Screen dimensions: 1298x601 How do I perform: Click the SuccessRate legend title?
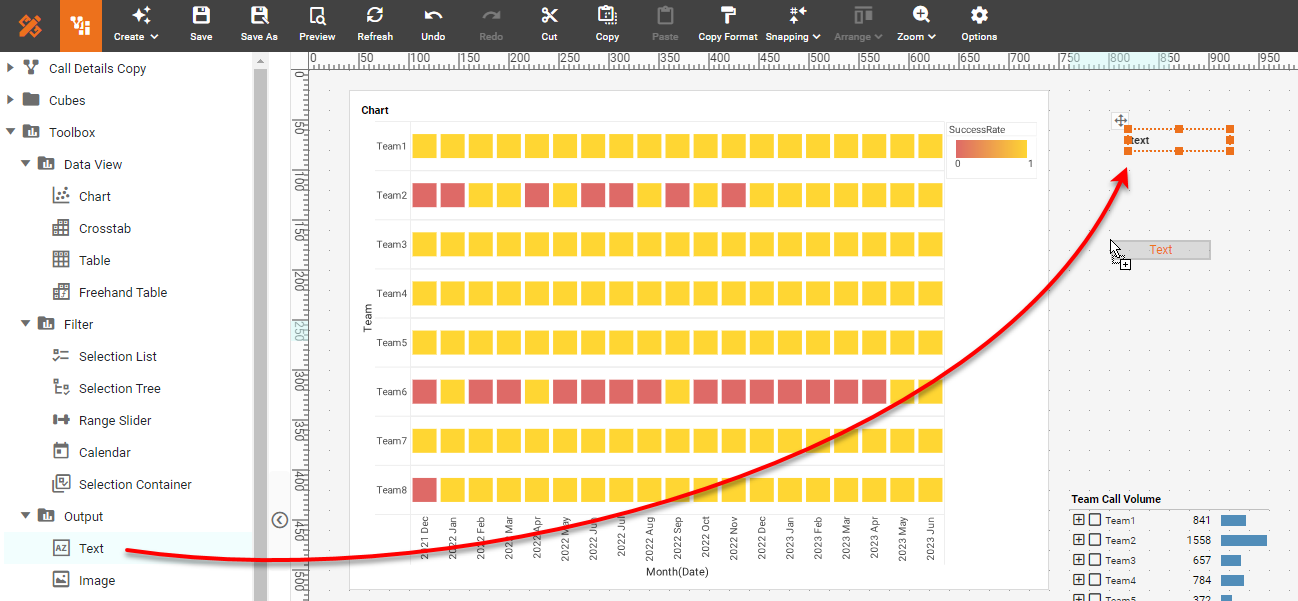pyautogui.click(x=976, y=130)
